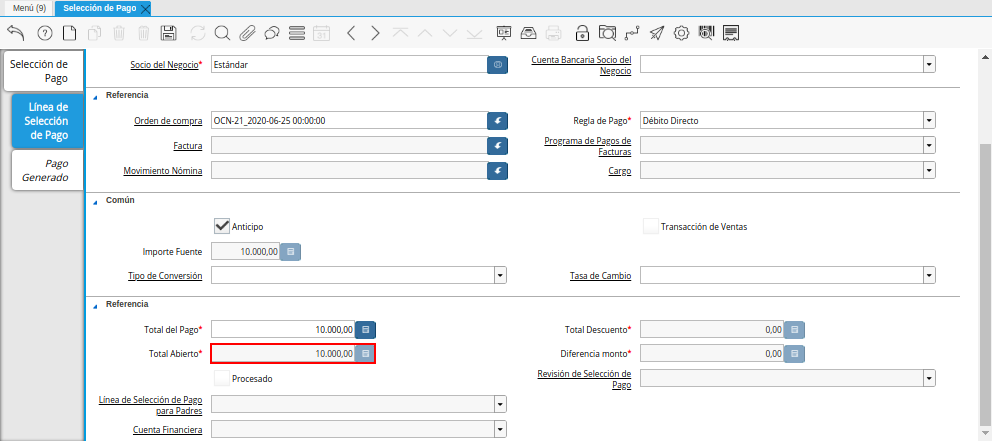This screenshot has width=992, height=441.
Task: Toggle the Procesado checkbox
Action: 221,378
